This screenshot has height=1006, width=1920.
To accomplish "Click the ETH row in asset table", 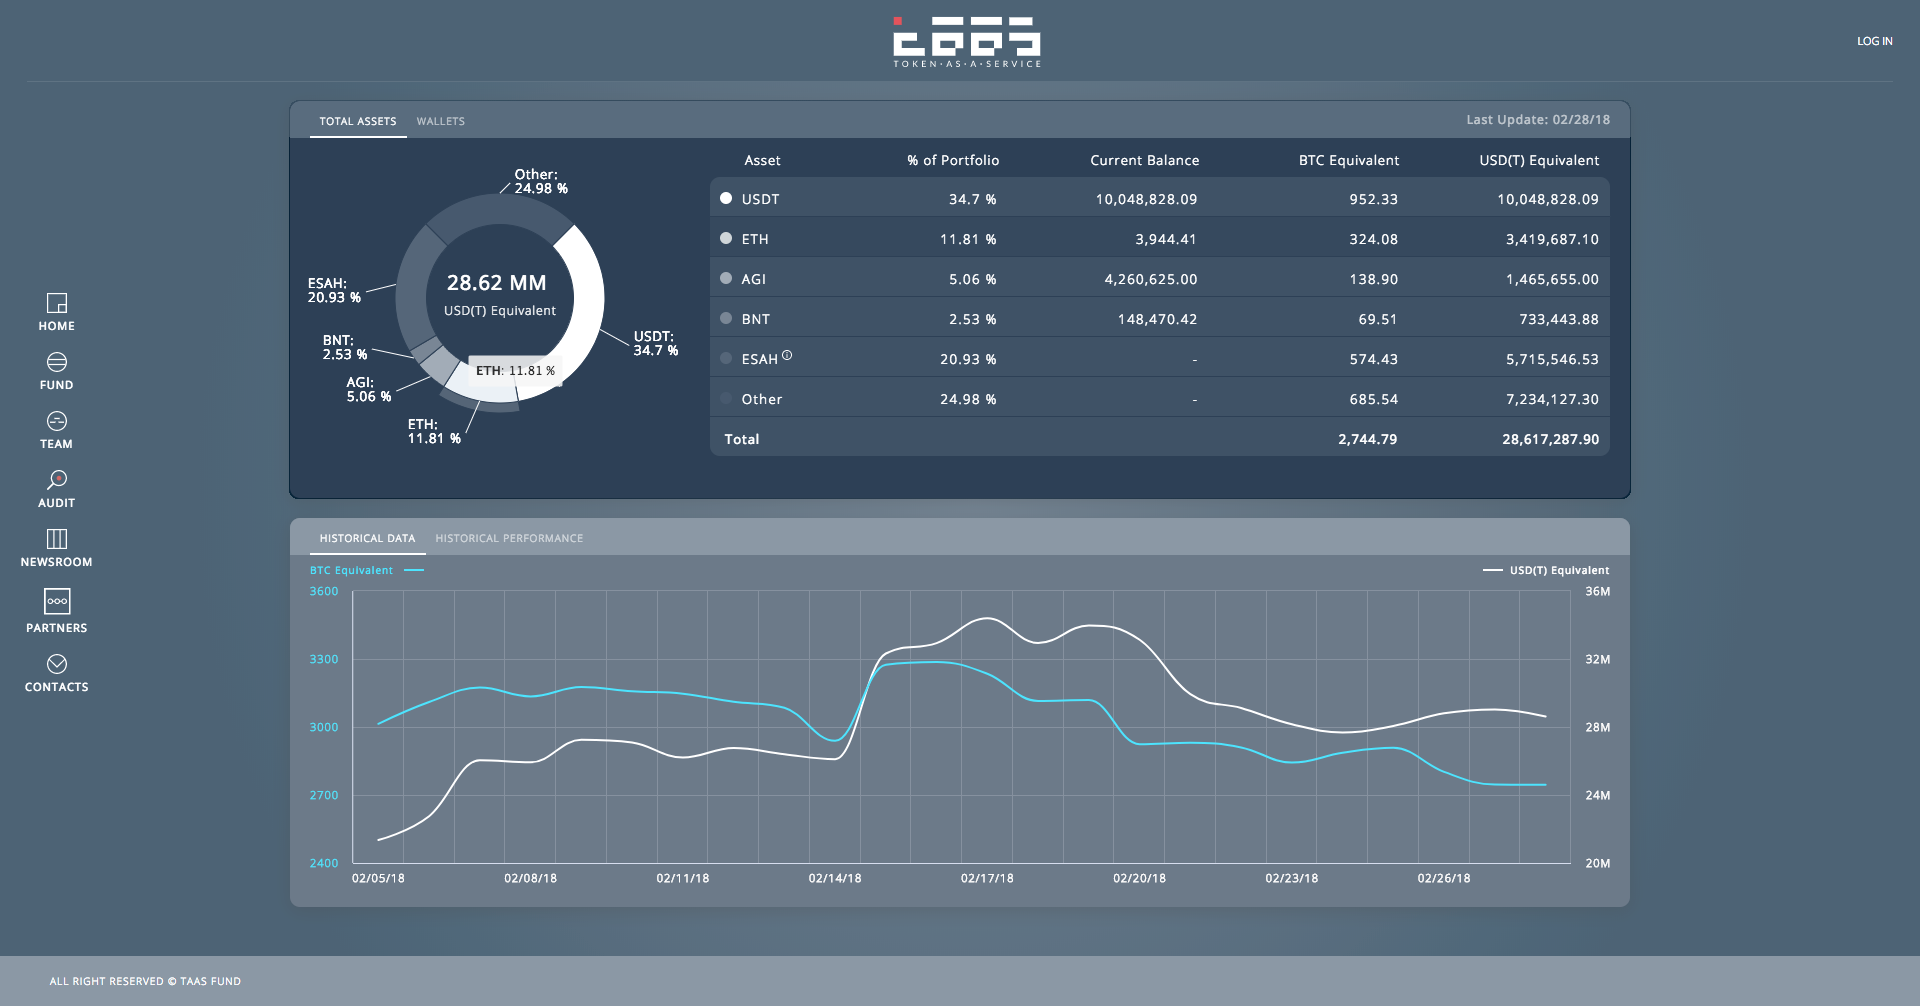I will [1160, 238].
